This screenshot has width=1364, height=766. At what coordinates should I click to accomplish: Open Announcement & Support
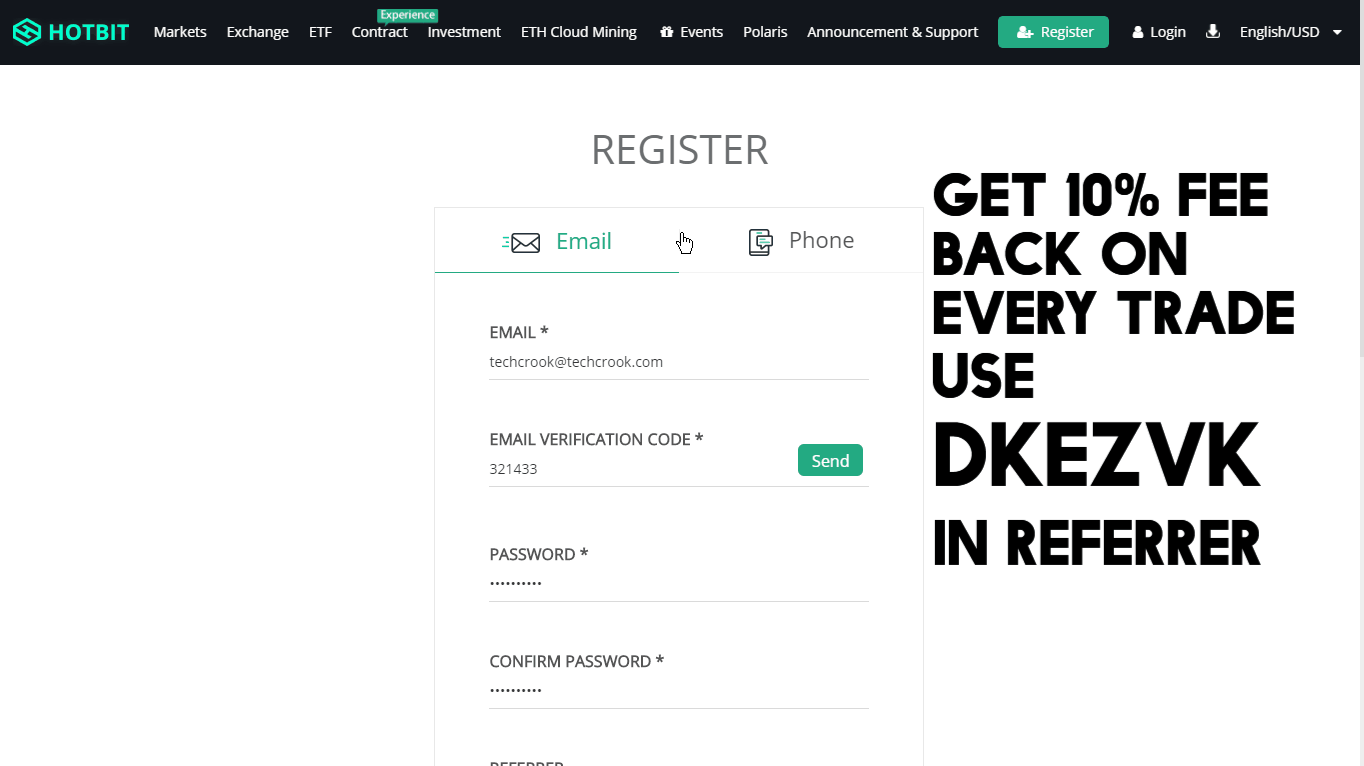point(893,32)
